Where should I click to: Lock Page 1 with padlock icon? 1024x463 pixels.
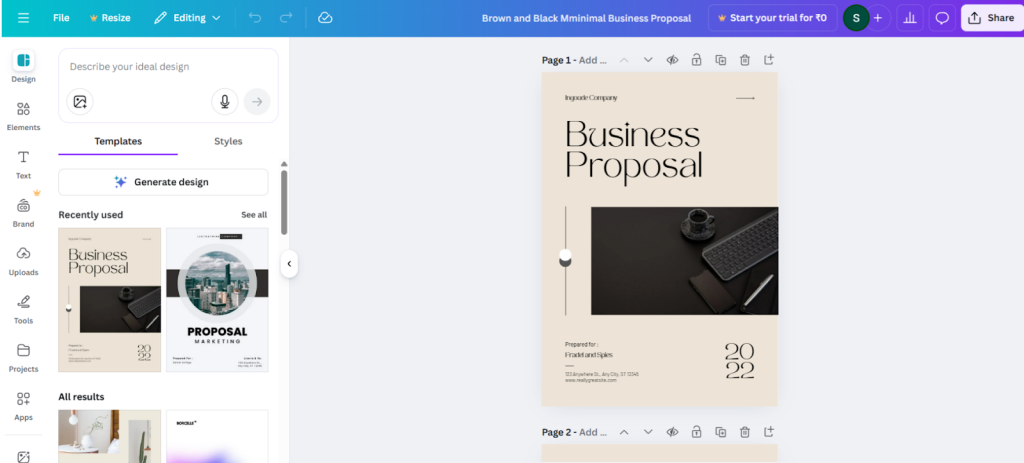[696, 60]
